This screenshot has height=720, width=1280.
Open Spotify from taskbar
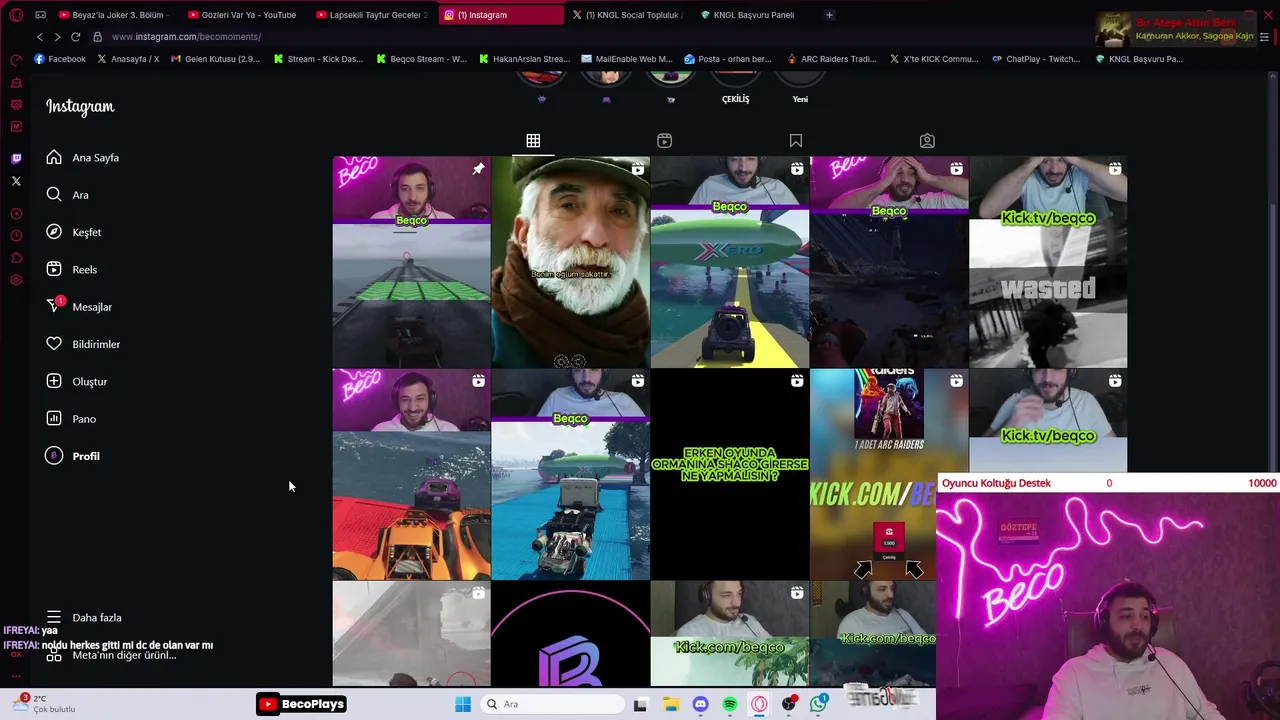tap(730, 704)
